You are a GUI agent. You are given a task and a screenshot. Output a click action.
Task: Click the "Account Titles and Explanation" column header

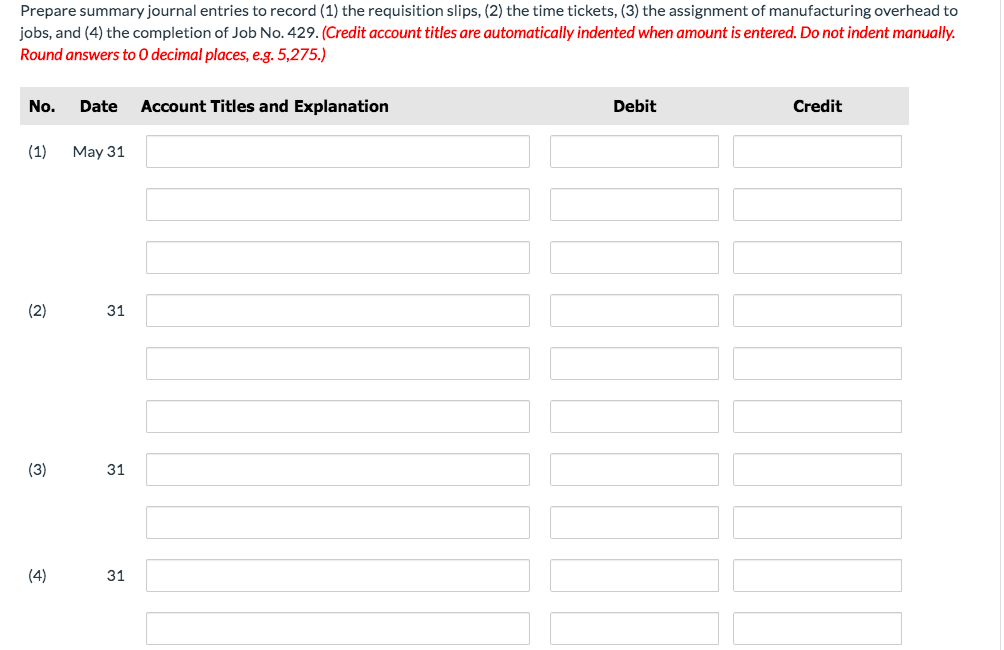click(x=264, y=106)
